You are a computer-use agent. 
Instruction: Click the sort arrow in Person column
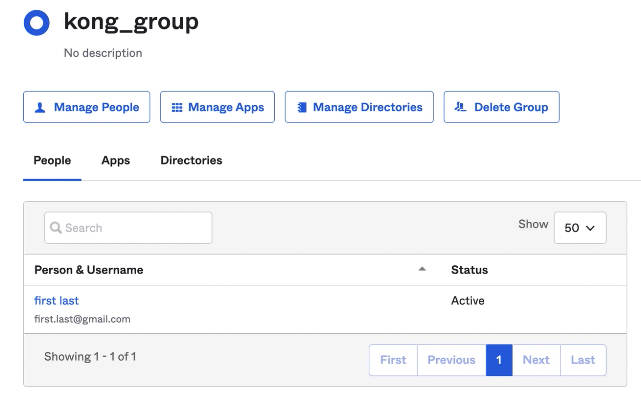422,269
